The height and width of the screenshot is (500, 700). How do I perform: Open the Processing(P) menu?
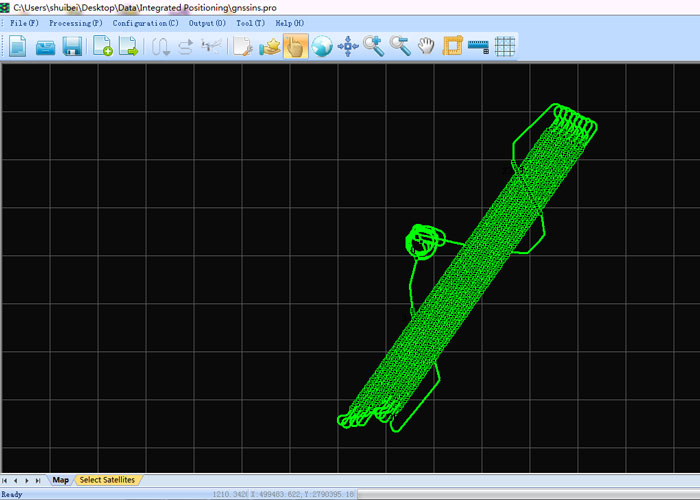[76, 23]
